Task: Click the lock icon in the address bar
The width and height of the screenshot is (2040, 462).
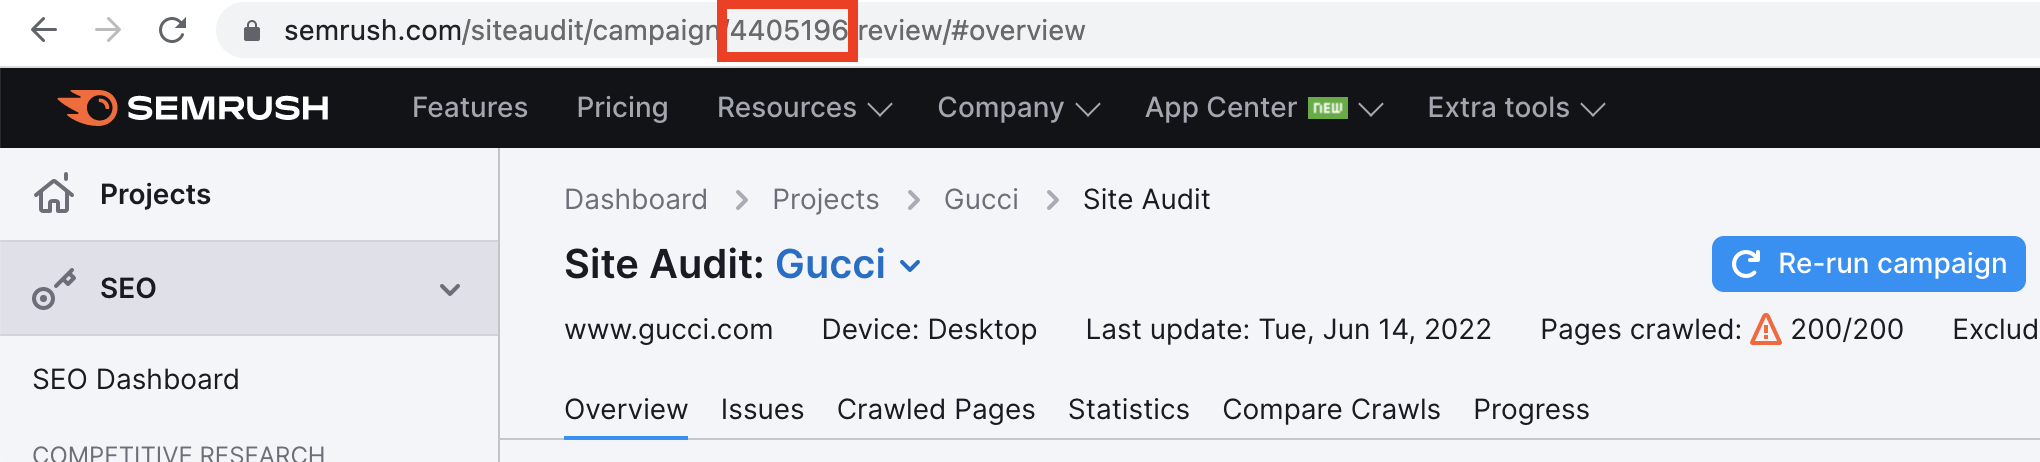Action: click(x=252, y=32)
